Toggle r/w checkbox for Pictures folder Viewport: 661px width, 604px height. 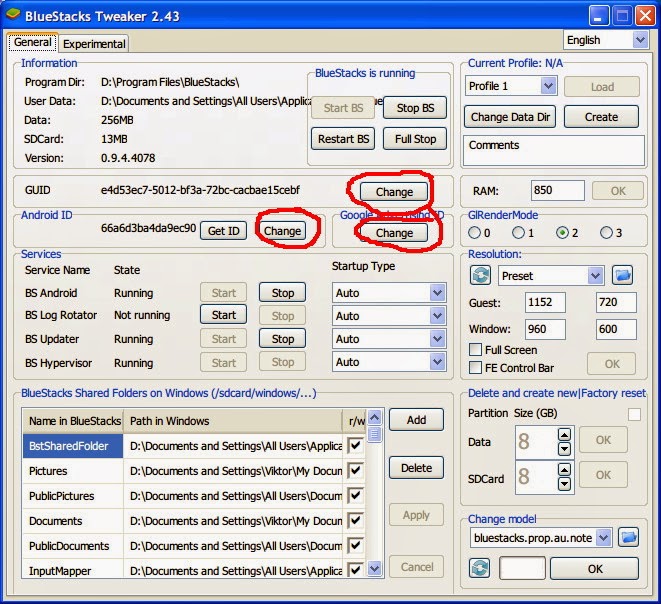pos(355,470)
